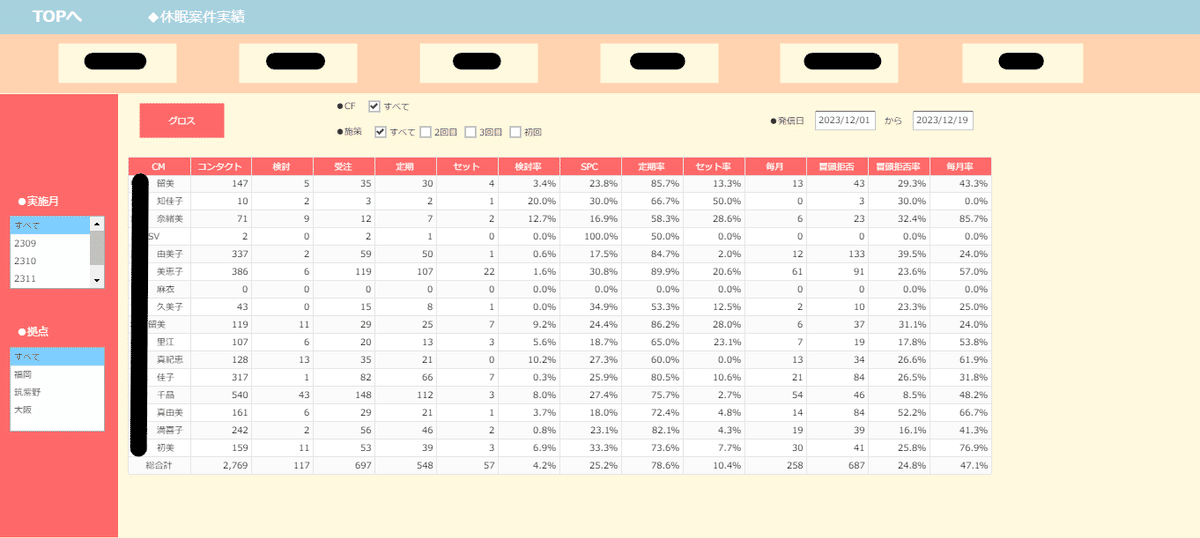Click the グロス button
This screenshot has width=1200, height=538.
(x=182, y=120)
